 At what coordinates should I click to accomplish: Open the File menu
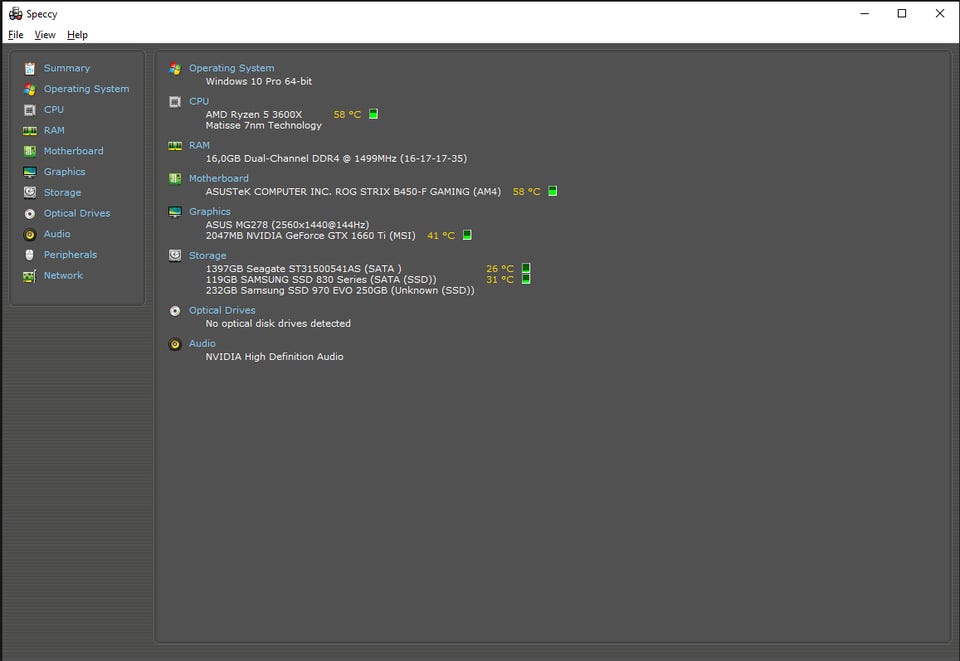coord(16,35)
